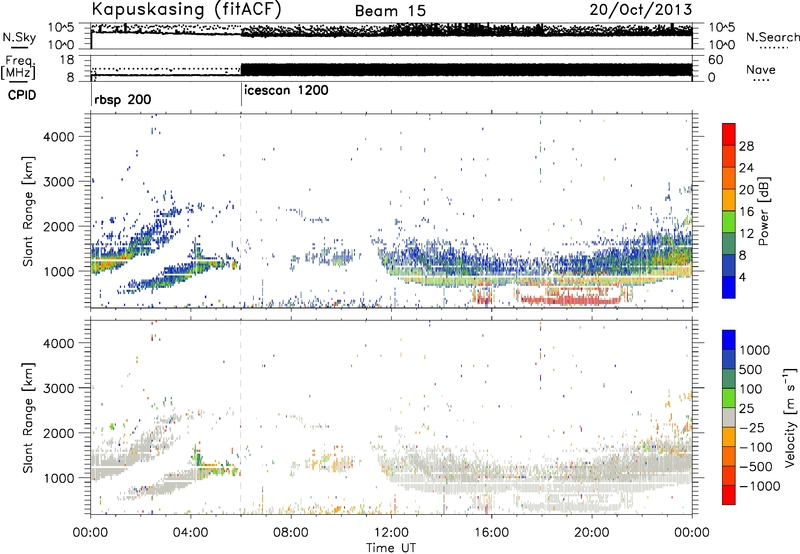
Task: Click the 'Power [dB]' colorbar title
Action: [x=764, y=211]
